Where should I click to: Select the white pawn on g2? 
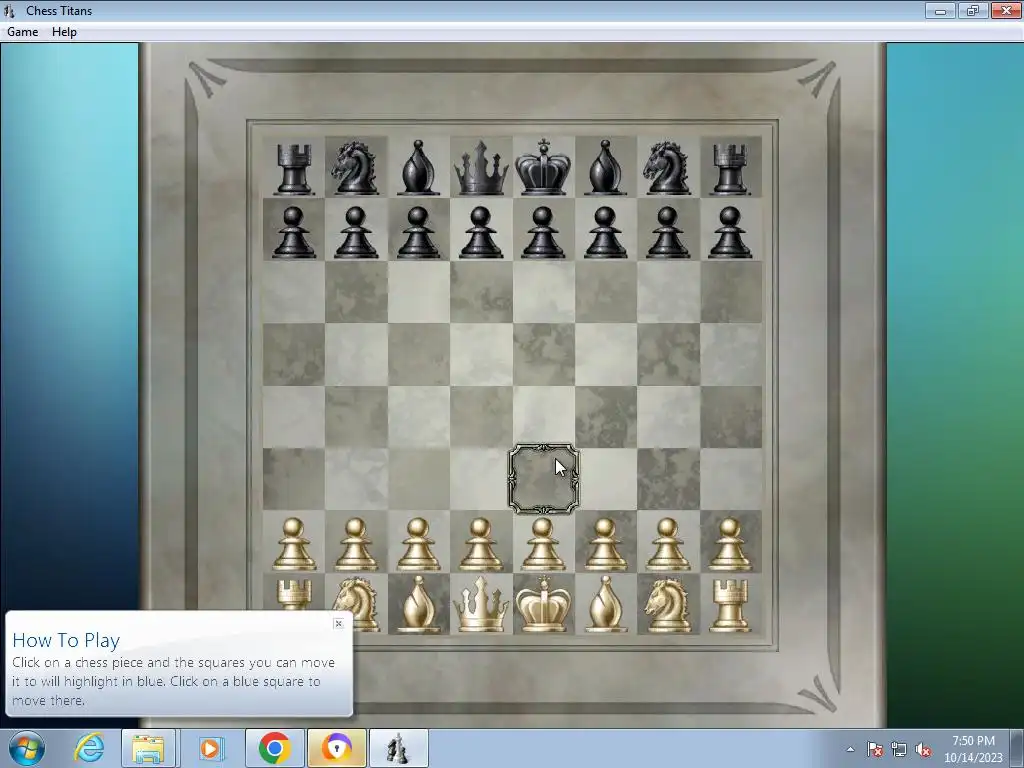click(x=667, y=545)
